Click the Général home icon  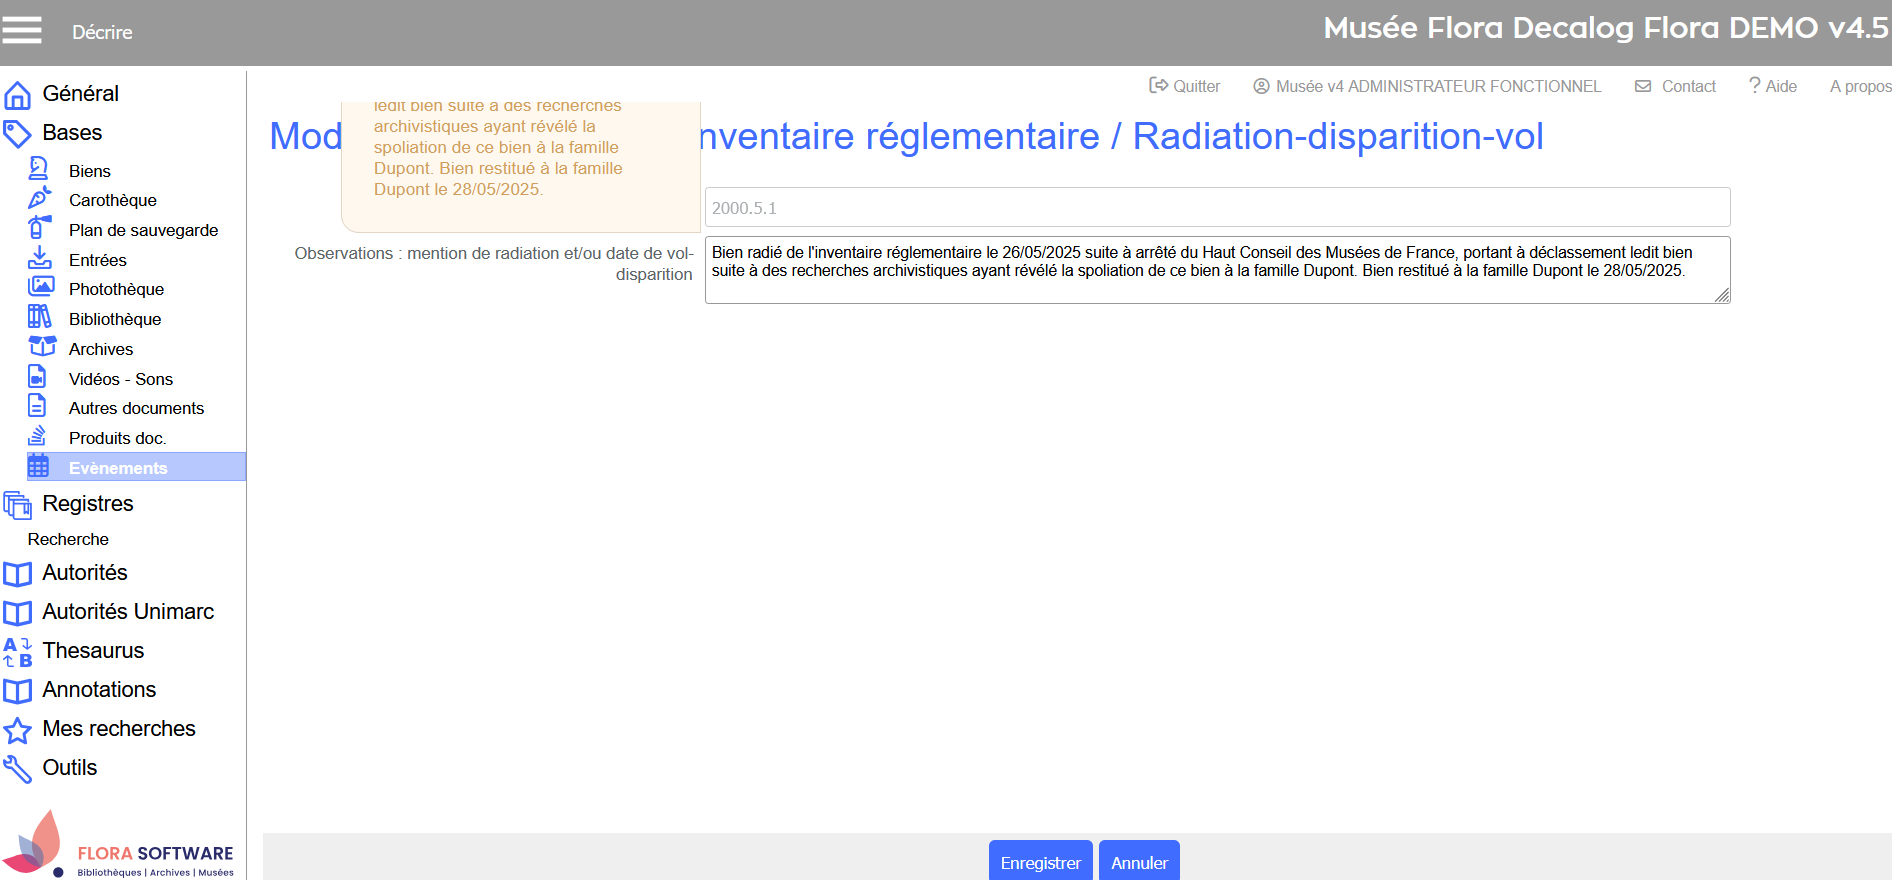pyautogui.click(x=18, y=95)
